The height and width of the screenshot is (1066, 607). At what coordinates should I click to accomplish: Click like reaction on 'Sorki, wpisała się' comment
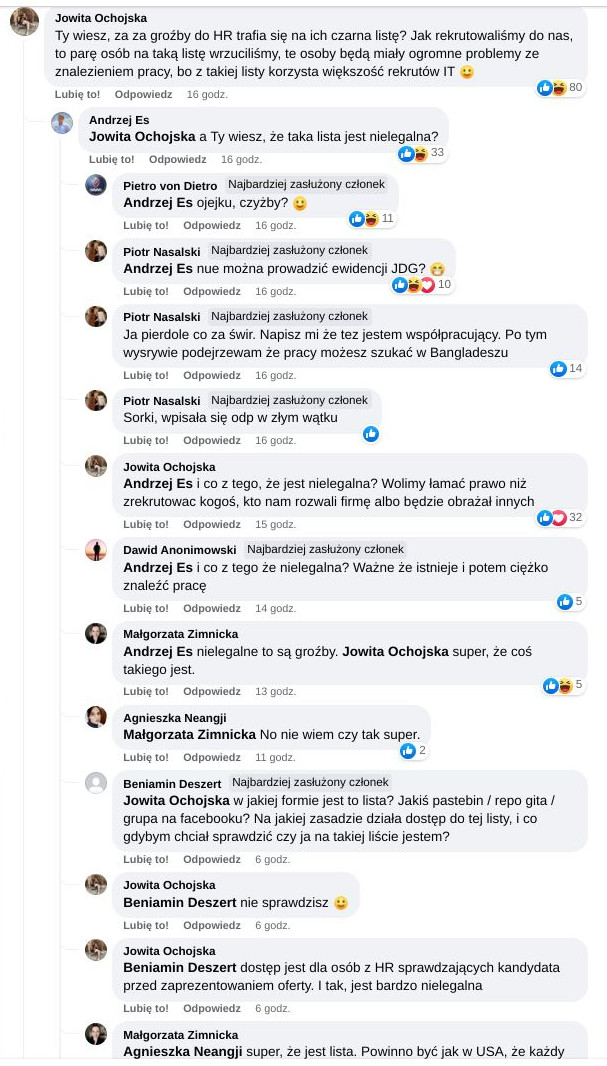(371, 433)
